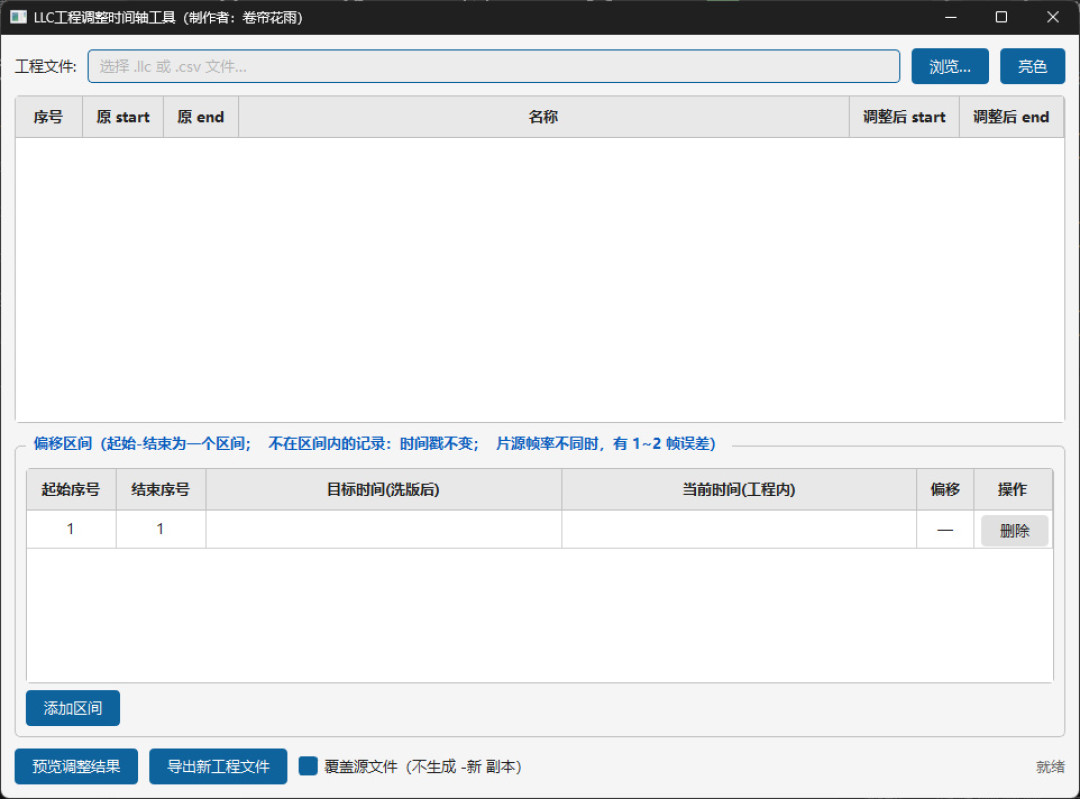This screenshot has height=799, width=1080.
Task: Click the 序号 column header
Action: [49, 117]
